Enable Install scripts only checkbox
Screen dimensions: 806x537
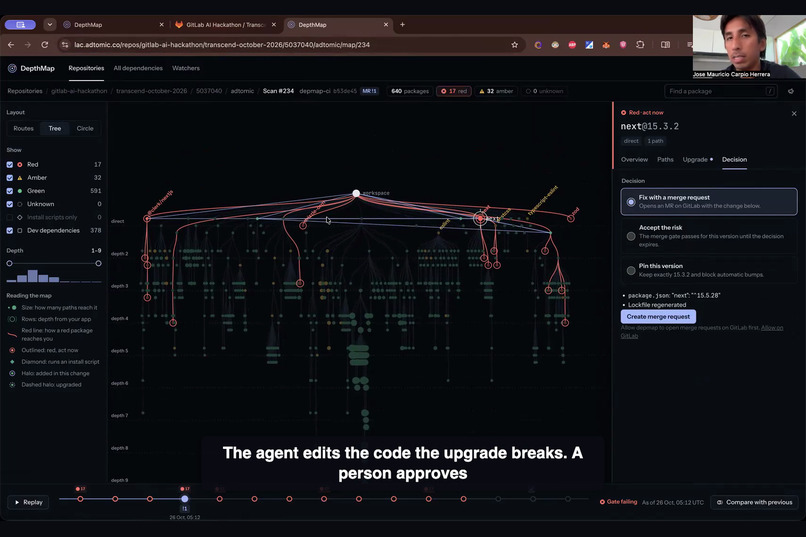coord(10,217)
